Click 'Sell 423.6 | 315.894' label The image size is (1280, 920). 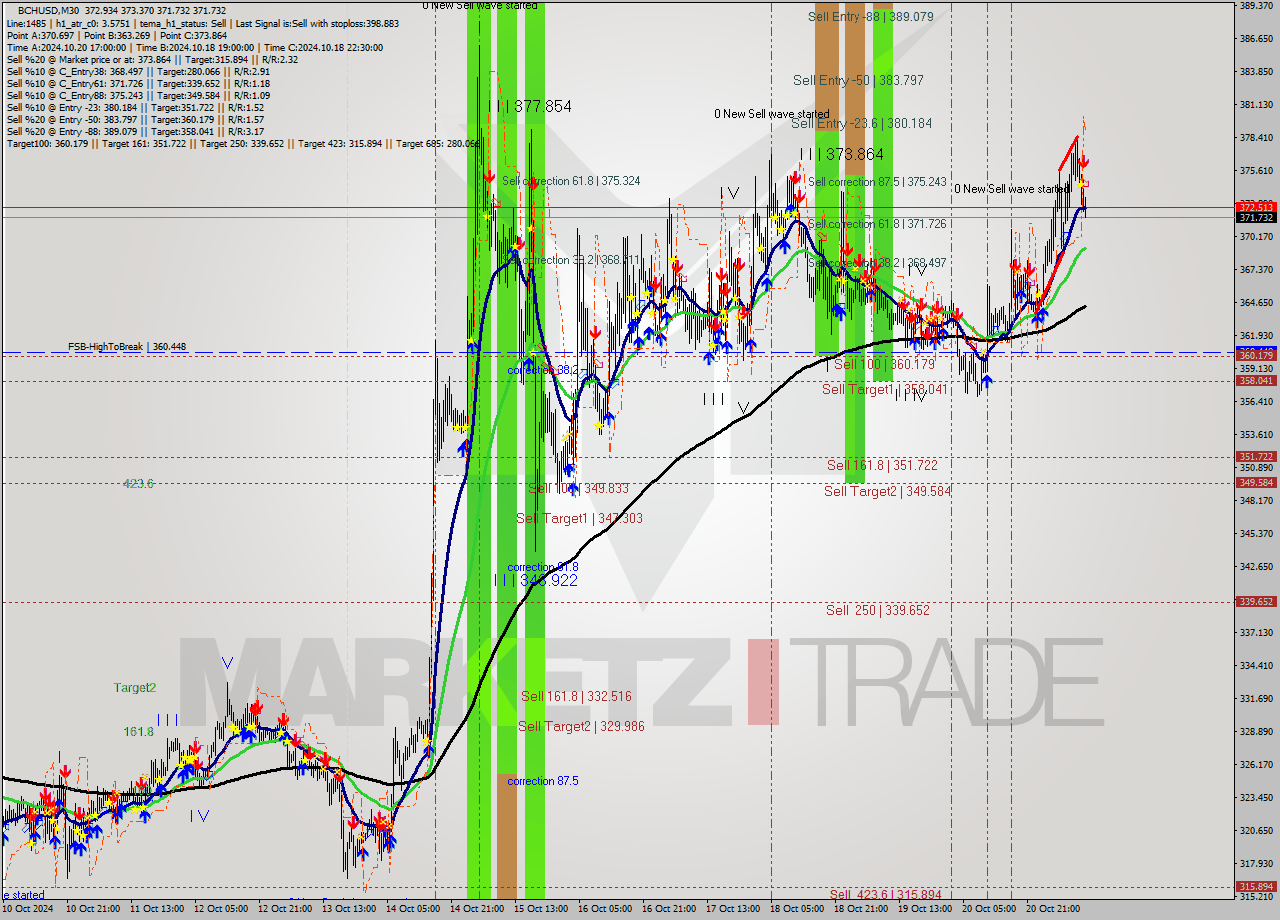click(886, 895)
